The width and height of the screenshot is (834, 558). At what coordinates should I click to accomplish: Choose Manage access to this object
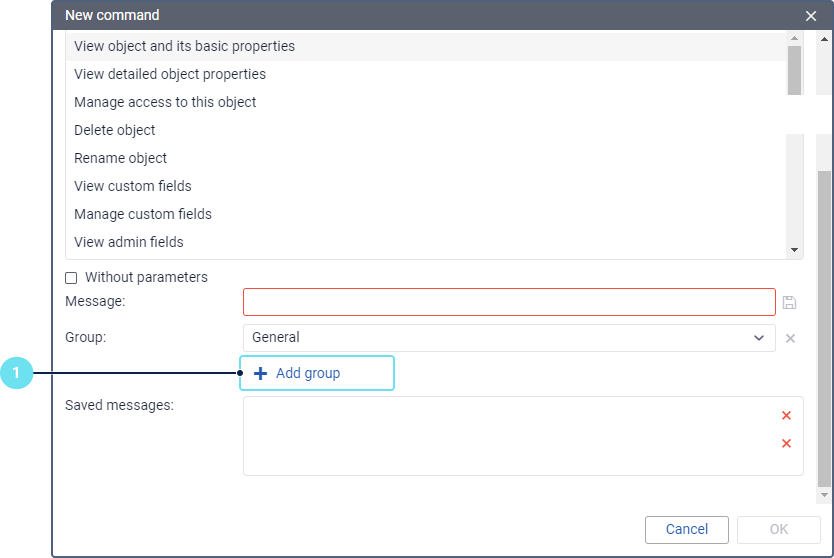pos(165,102)
